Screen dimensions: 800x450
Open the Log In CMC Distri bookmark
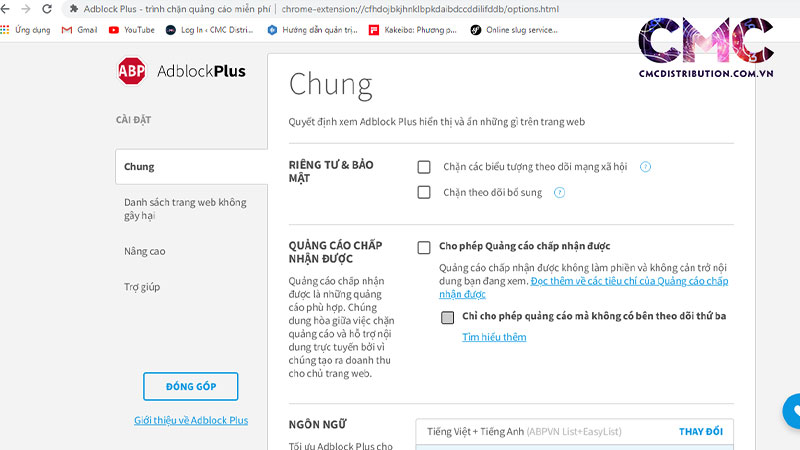[210, 30]
